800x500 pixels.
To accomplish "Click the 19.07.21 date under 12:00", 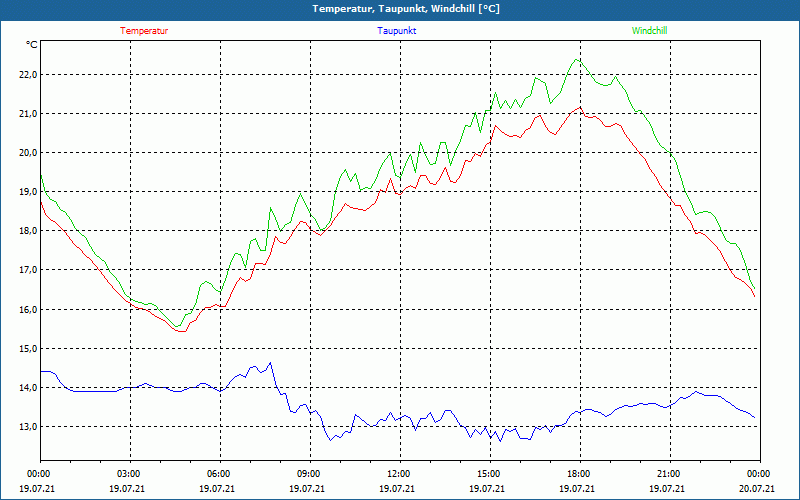I will coord(397,489).
